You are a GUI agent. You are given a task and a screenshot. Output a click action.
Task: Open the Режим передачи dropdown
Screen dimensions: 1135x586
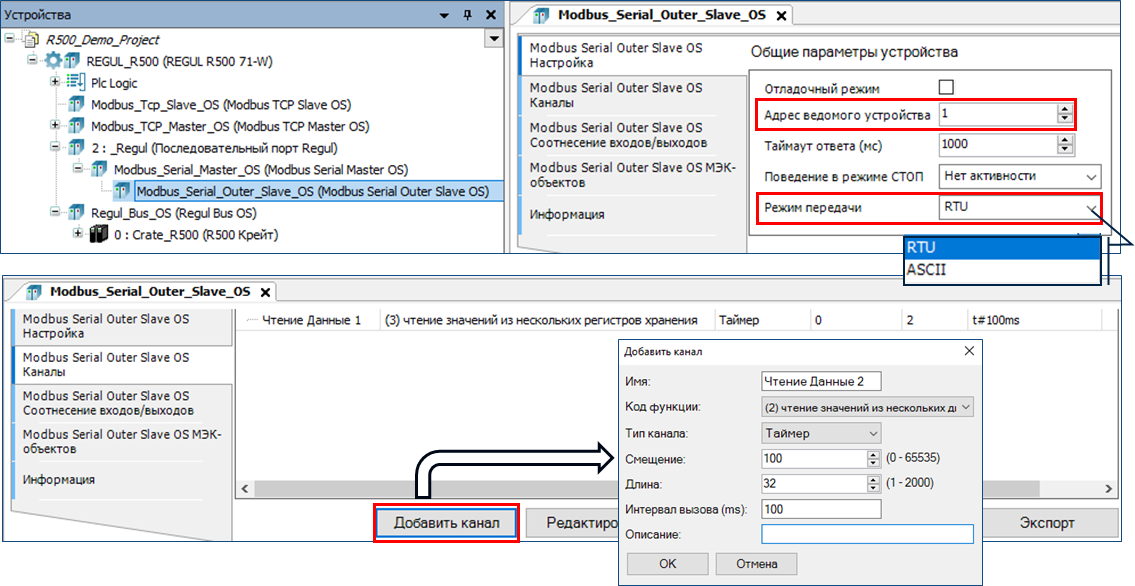tap(1088, 206)
